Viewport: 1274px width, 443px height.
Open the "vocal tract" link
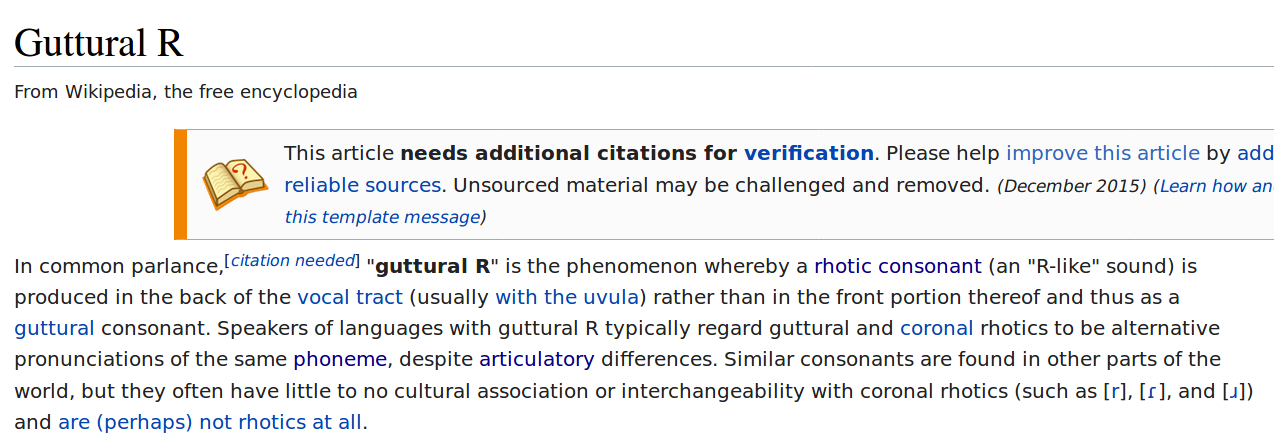point(349,297)
